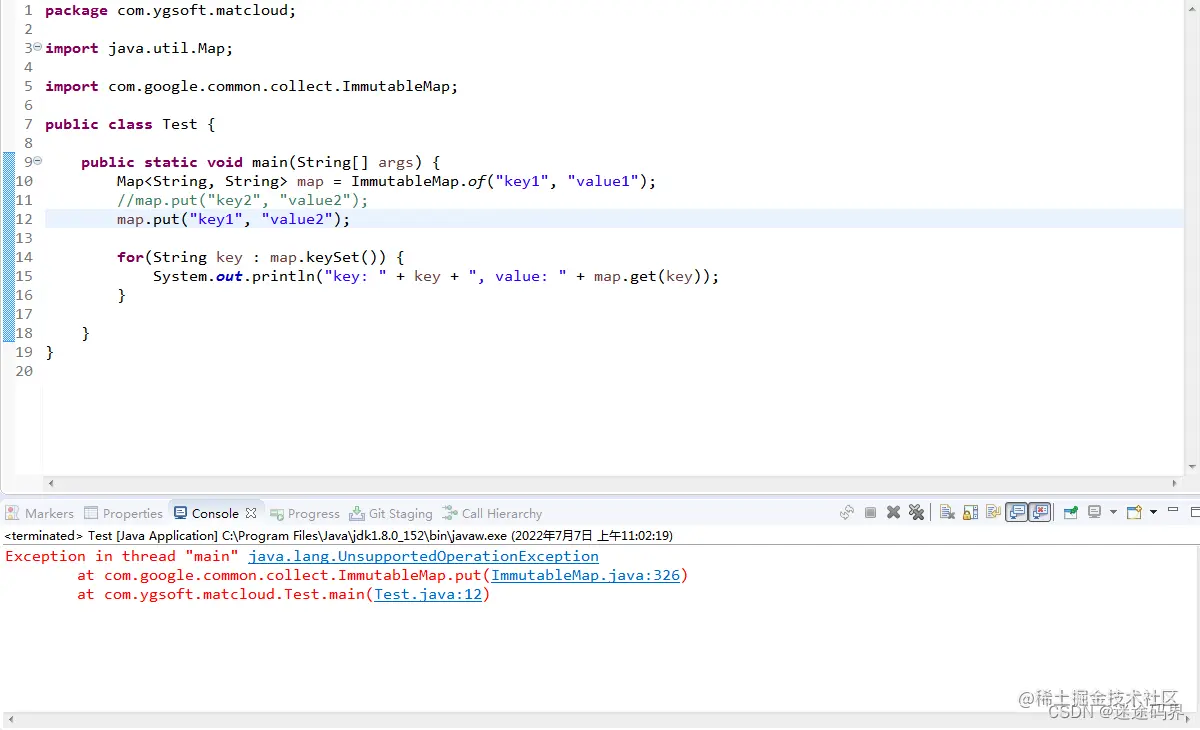Click the editor vertical scrollbar down arrow
This screenshot has height=730, width=1200.
click(1192, 466)
